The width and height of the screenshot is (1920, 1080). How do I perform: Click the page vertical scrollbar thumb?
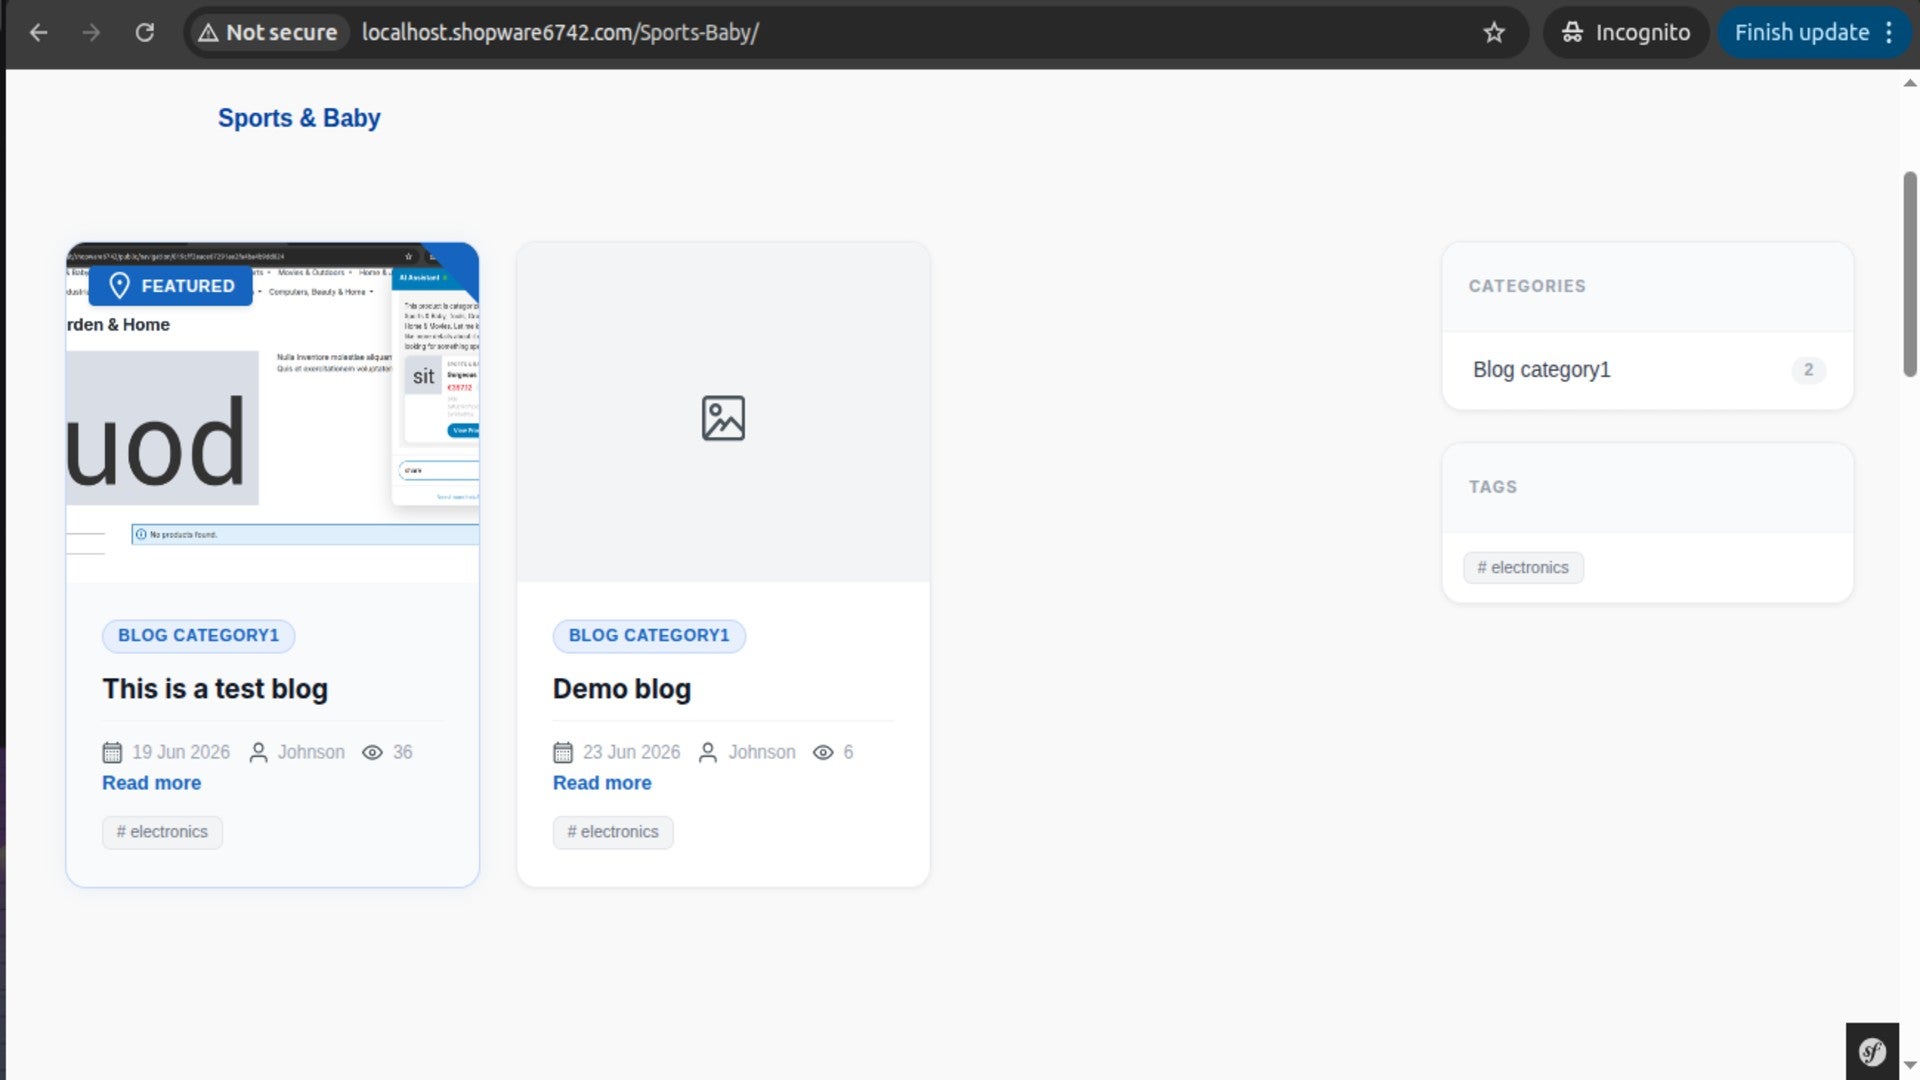(1910, 274)
